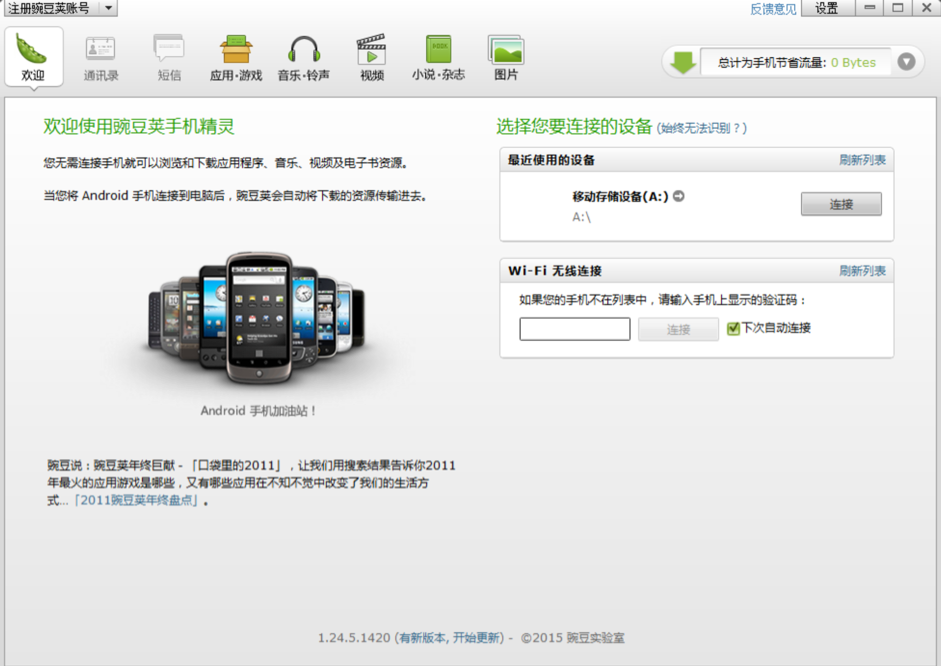941x666 pixels.
Task: Open the 小说·杂志 books section
Action: [x=438, y=58]
